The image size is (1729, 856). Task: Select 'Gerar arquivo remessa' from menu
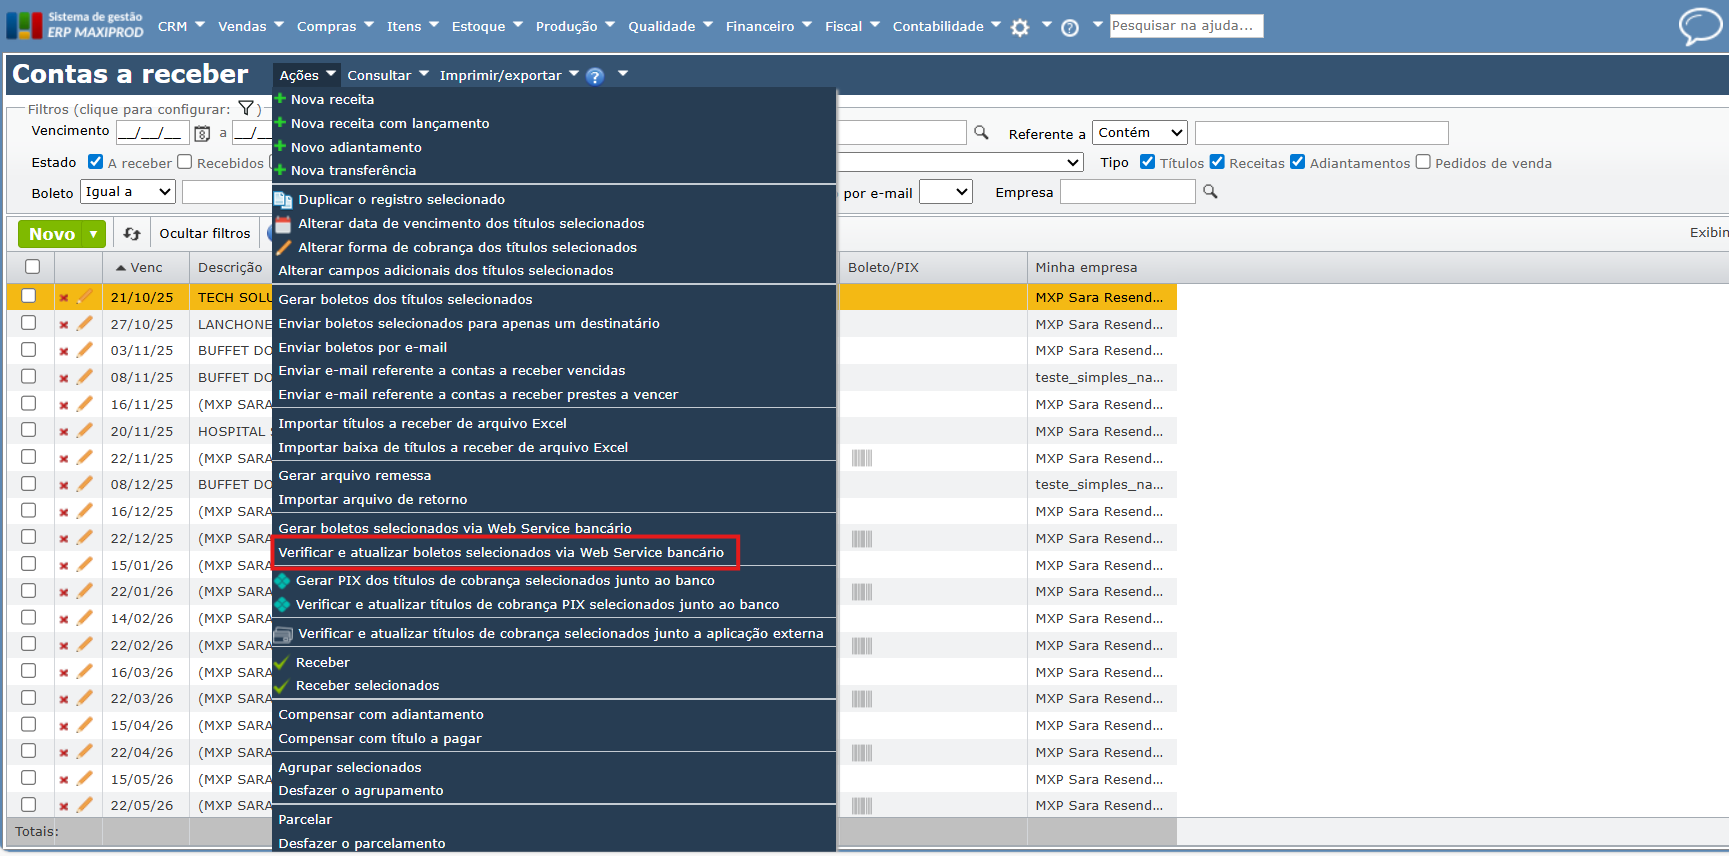(355, 476)
